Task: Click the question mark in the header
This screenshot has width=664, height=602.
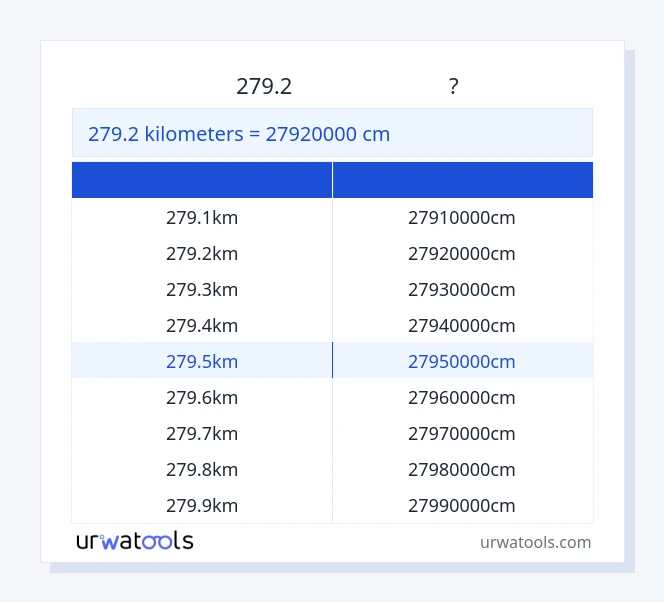Action: 453,87
